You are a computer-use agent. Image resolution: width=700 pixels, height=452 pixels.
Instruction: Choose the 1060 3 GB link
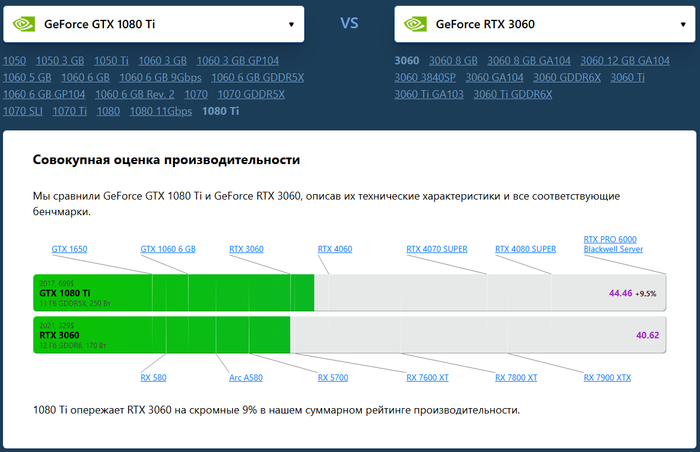tap(162, 61)
